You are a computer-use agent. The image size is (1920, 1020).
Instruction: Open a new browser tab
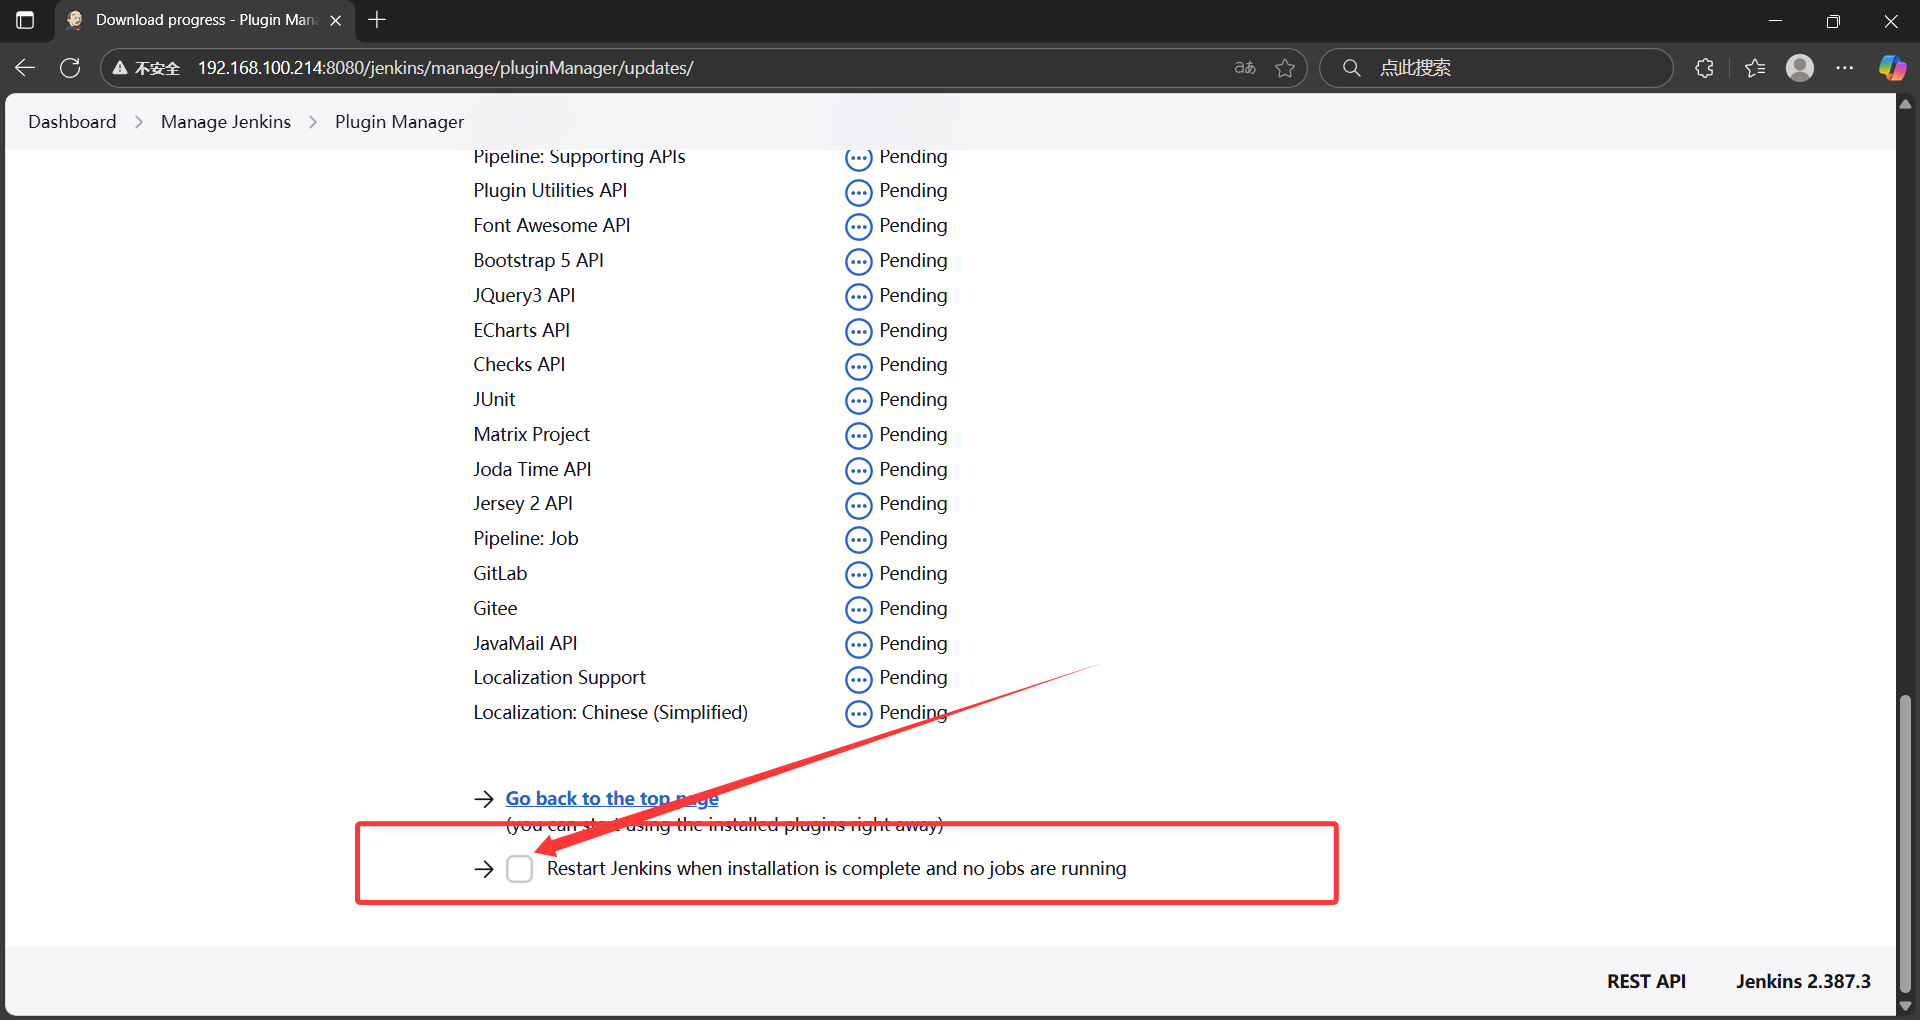click(377, 20)
